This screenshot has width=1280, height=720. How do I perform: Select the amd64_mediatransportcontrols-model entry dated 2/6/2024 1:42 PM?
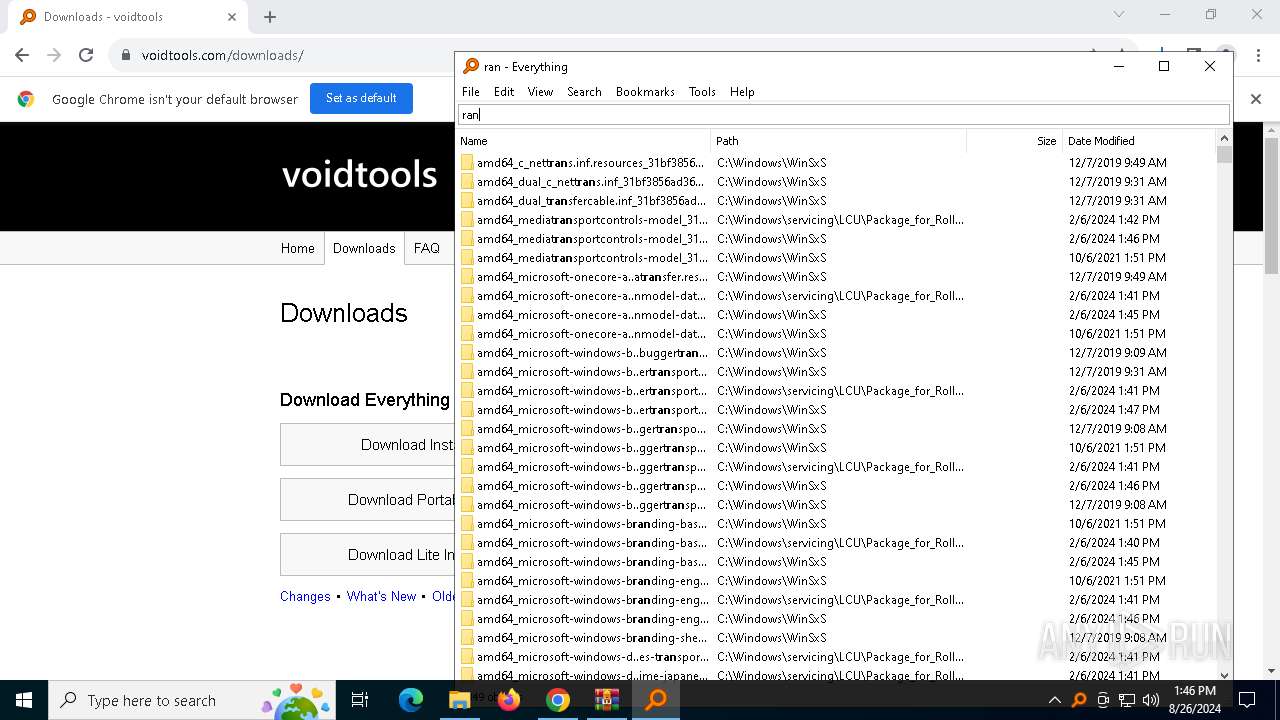(x=592, y=219)
